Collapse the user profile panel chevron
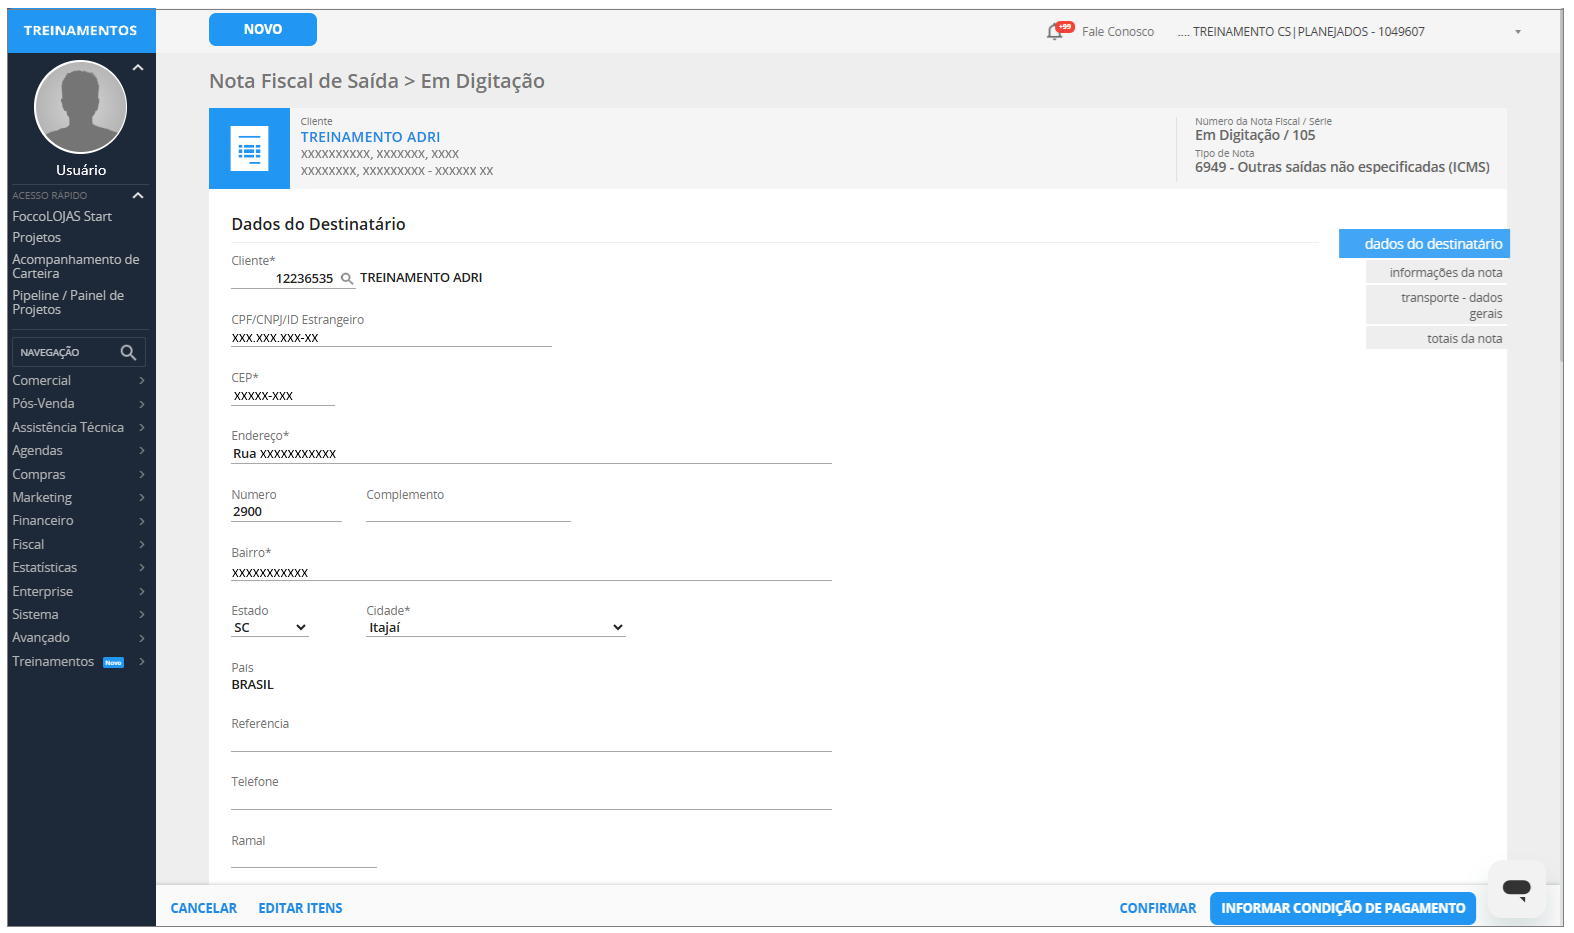 138,68
